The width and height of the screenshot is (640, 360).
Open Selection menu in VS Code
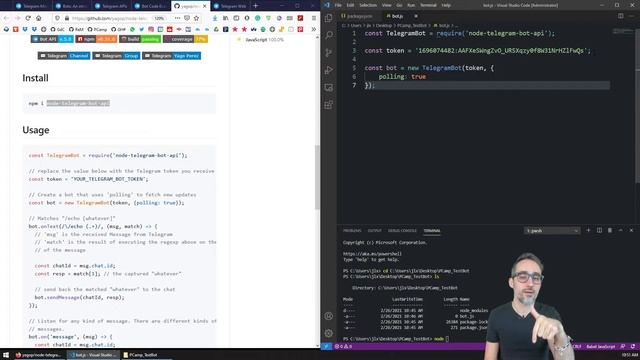[x=368, y=5]
